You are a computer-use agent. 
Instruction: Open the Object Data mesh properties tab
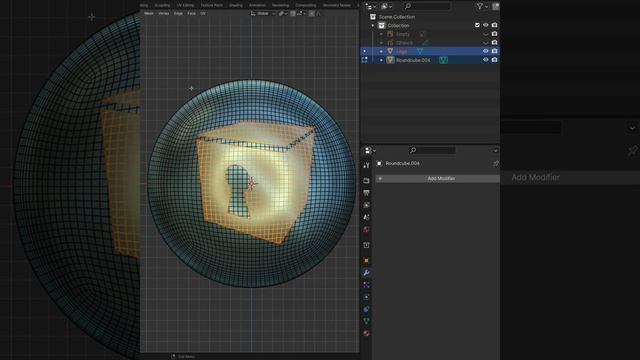point(366,321)
